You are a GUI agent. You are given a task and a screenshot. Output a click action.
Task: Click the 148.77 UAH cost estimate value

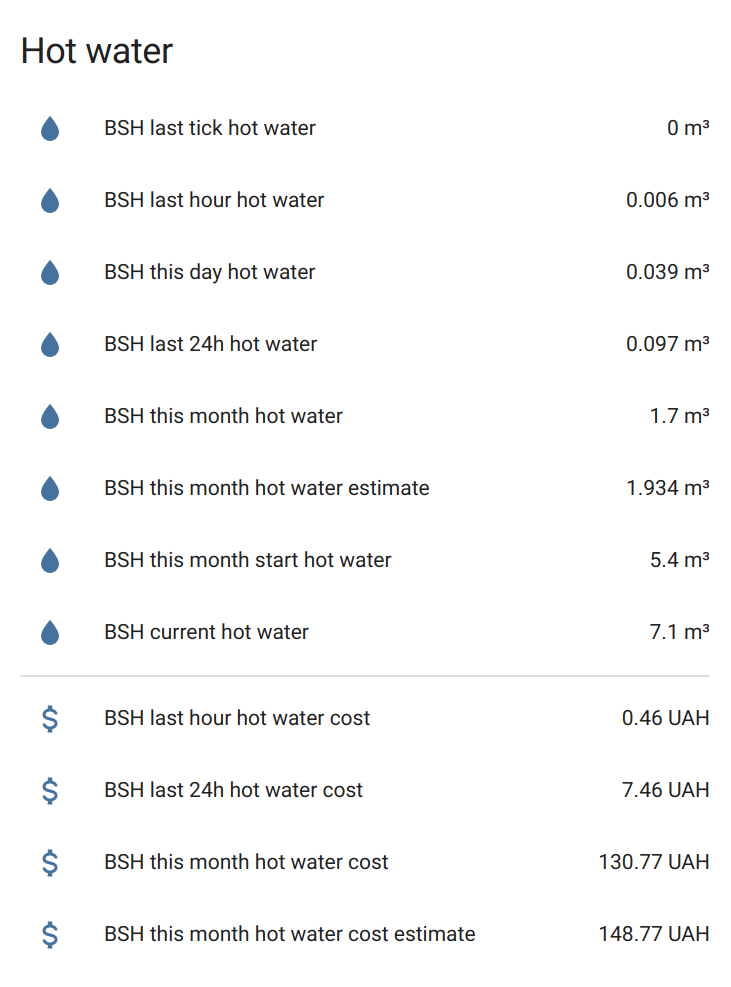coord(654,933)
